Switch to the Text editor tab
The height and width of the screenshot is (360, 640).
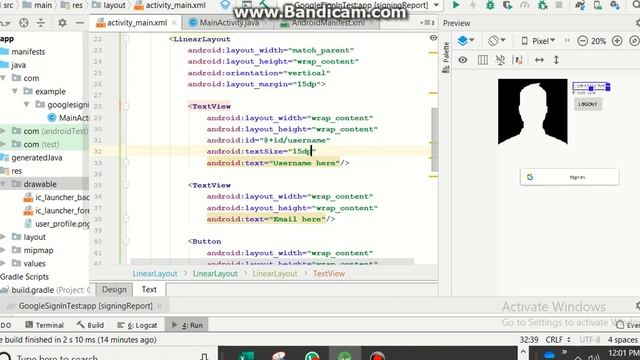click(149, 289)
